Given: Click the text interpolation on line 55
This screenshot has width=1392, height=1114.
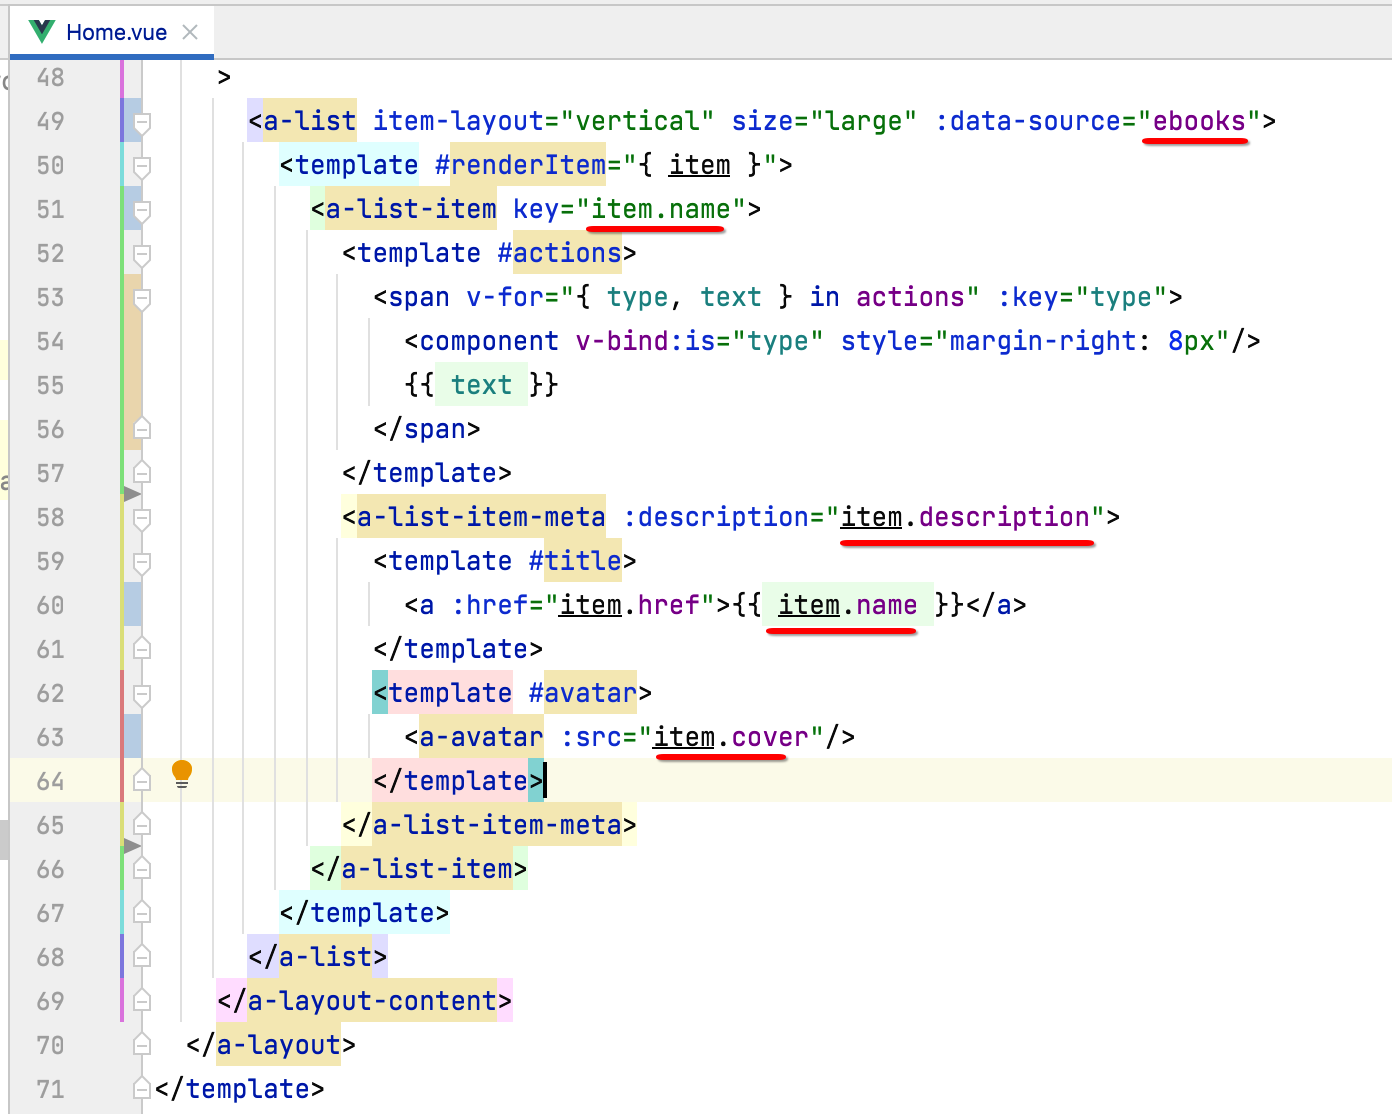Looking at the screenshot, I should (x=481, y=386).
